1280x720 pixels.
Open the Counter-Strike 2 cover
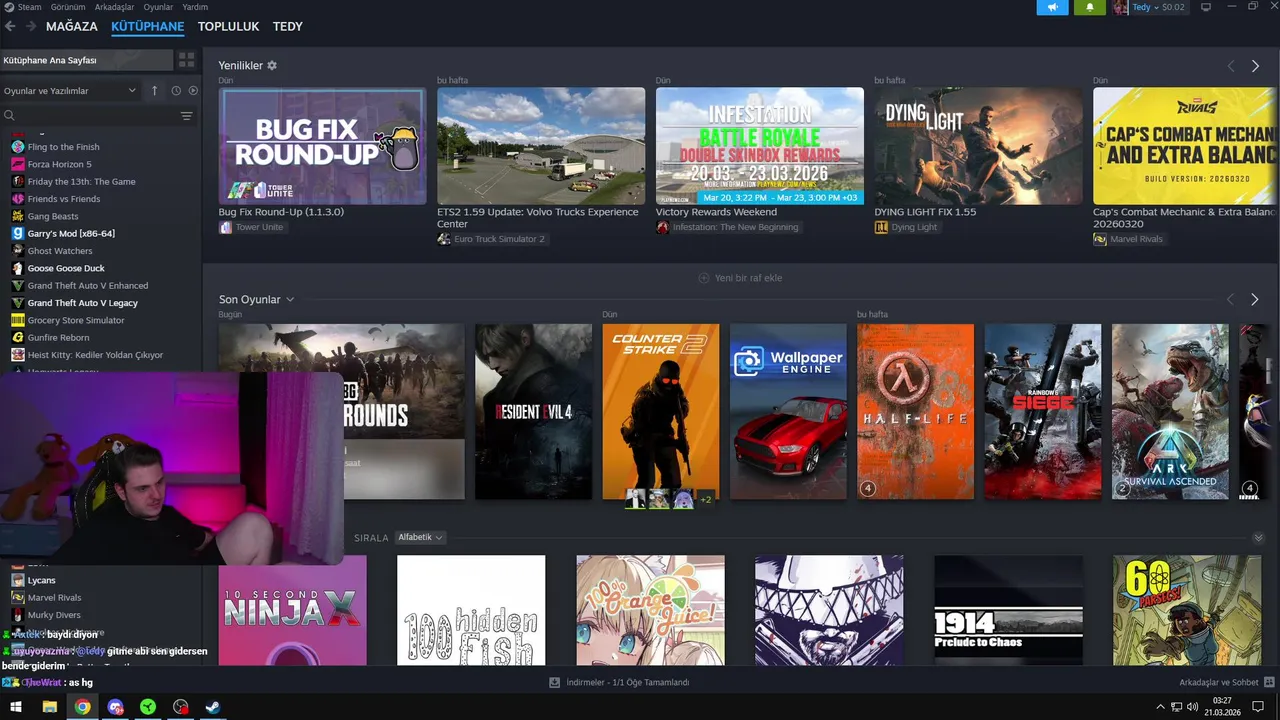(x=661, y=411)
